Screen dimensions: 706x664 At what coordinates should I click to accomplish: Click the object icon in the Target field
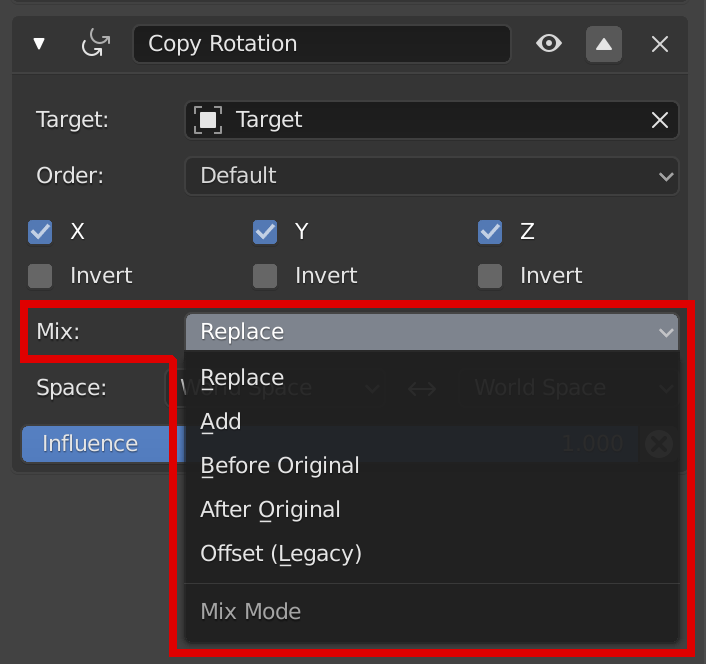pyautogui.click(x=208, y=120)
